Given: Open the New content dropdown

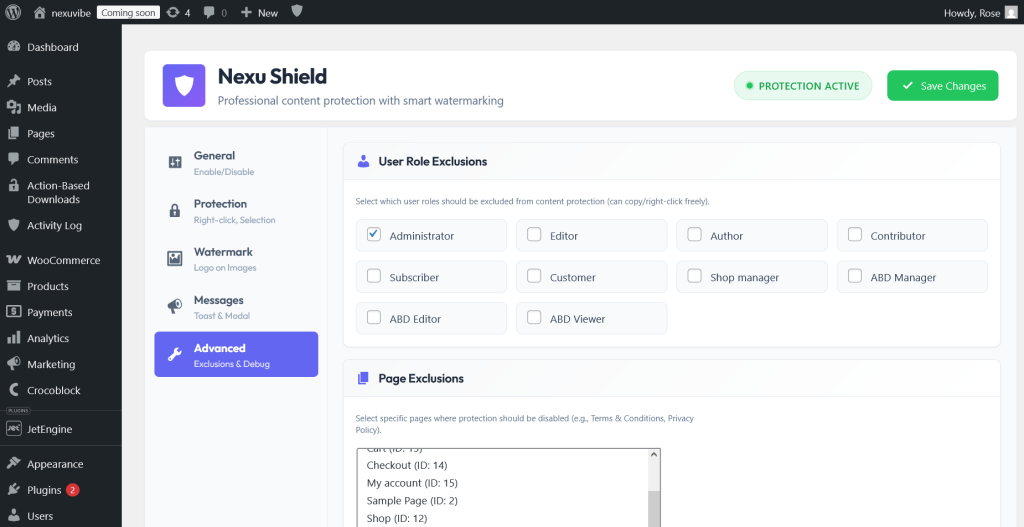Looking at the screenshot, I should (259, 12).
